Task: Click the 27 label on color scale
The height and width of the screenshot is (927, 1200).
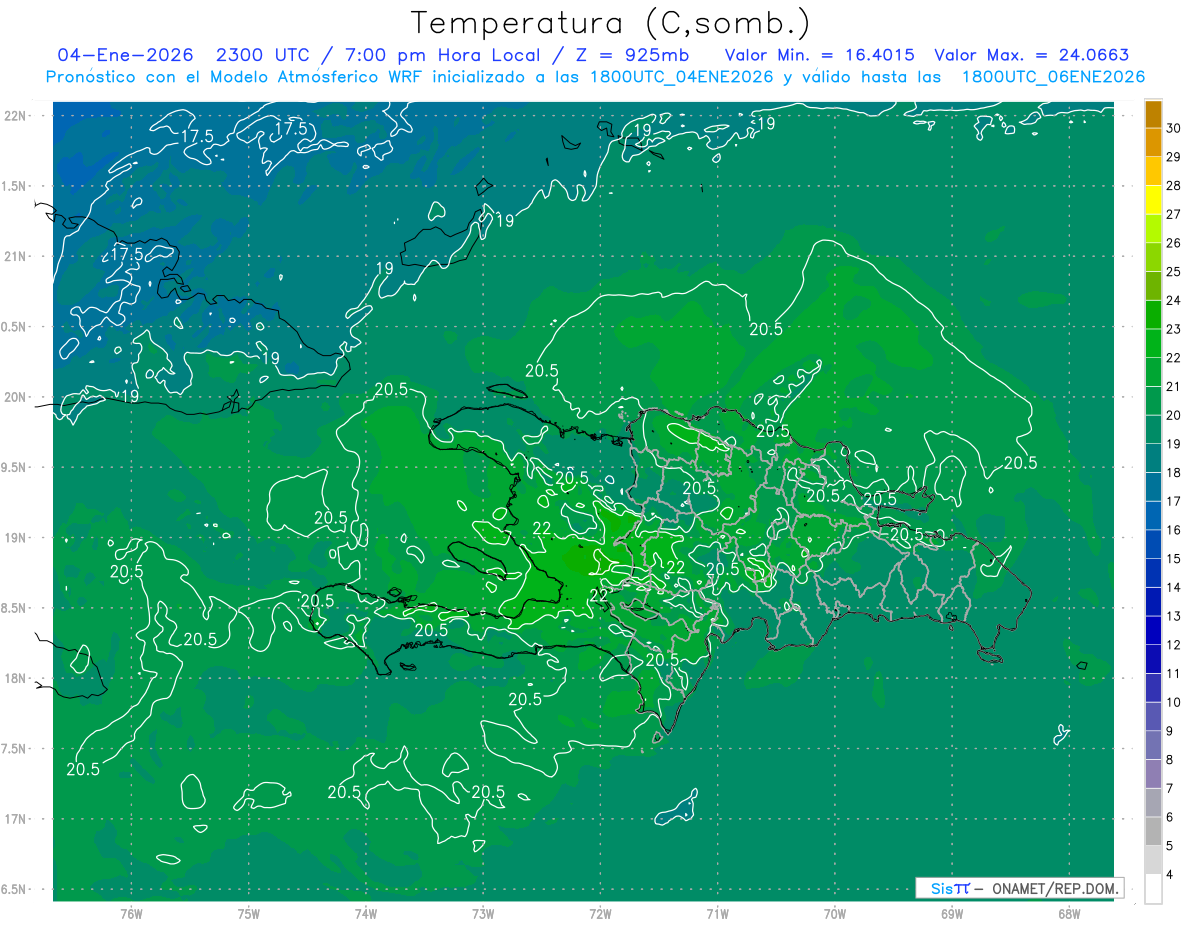Action: click(x=1174, y=214)
